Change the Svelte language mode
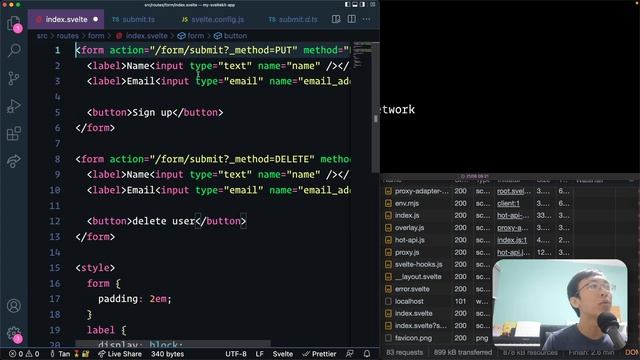This screenshot has width=640, height=360. tap(282, 354)
